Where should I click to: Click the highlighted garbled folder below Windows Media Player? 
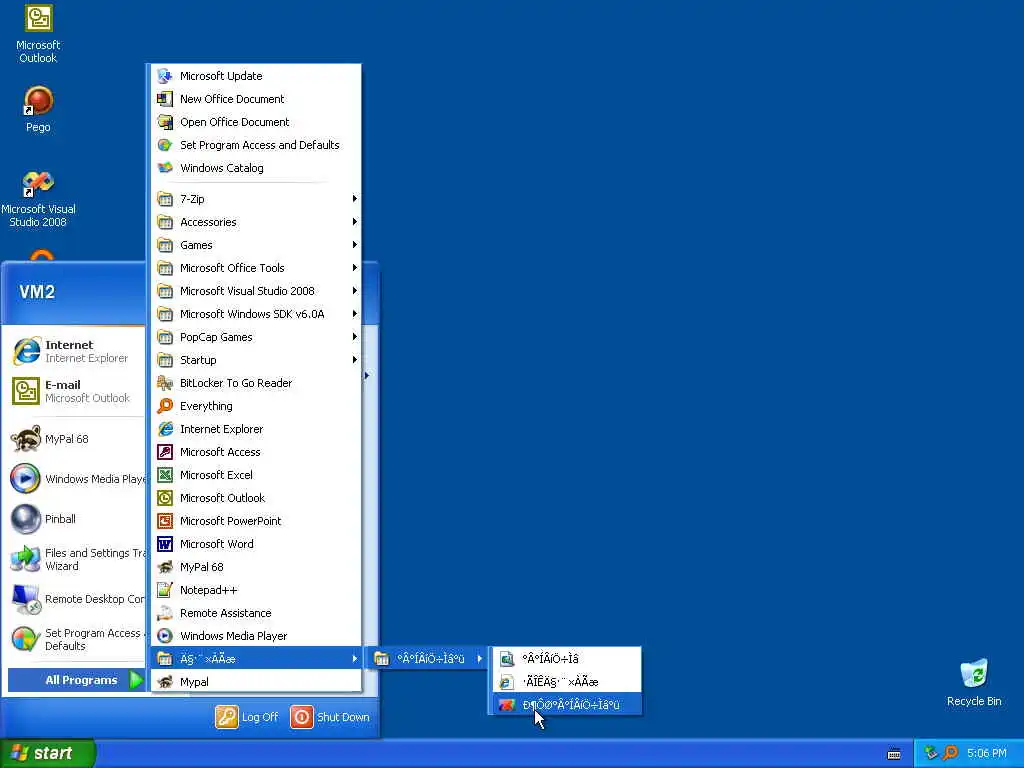256,658
